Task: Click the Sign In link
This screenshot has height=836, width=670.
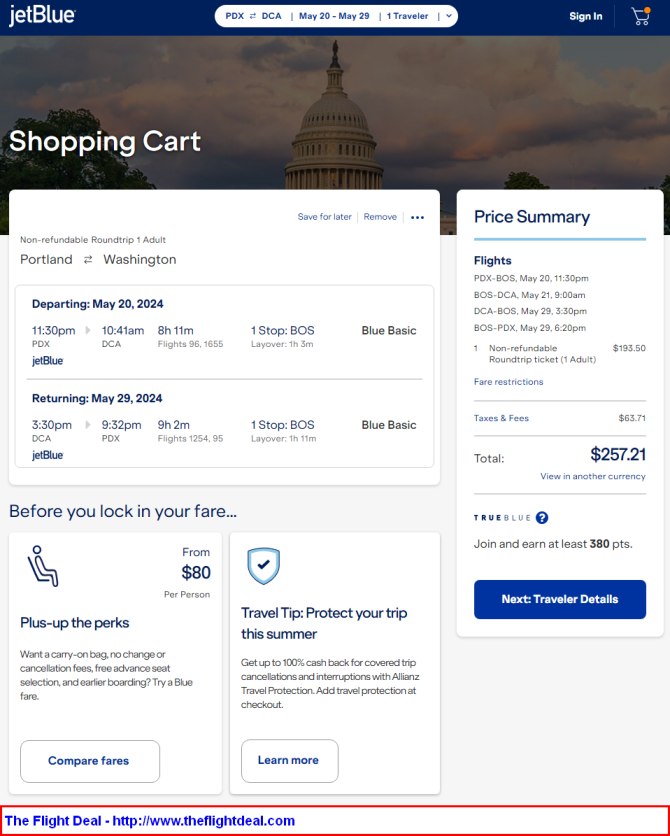Action: click(586, 17)
